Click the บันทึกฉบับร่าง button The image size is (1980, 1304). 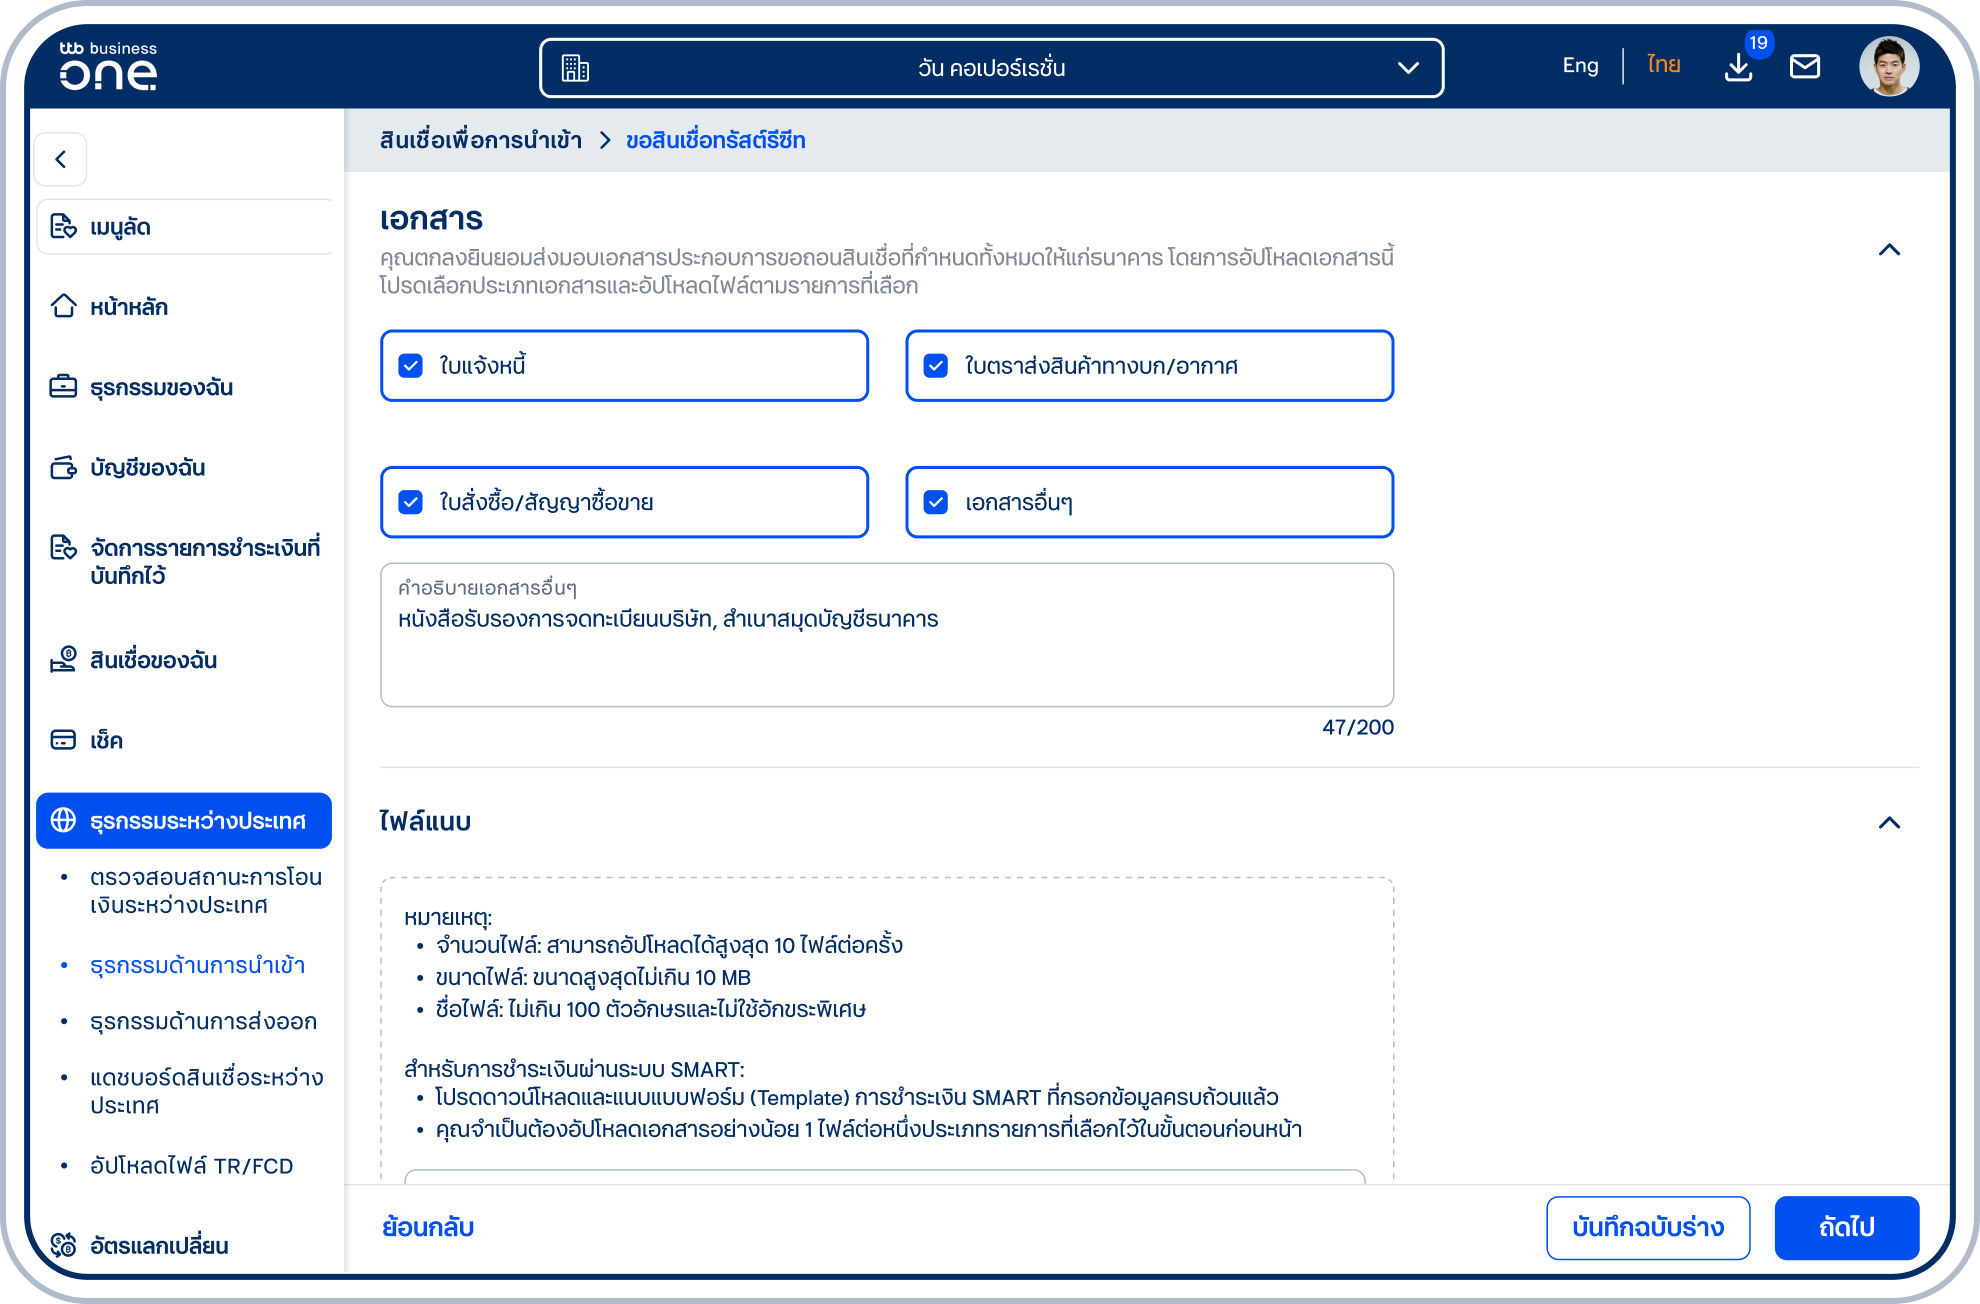pos(1648,1228)
